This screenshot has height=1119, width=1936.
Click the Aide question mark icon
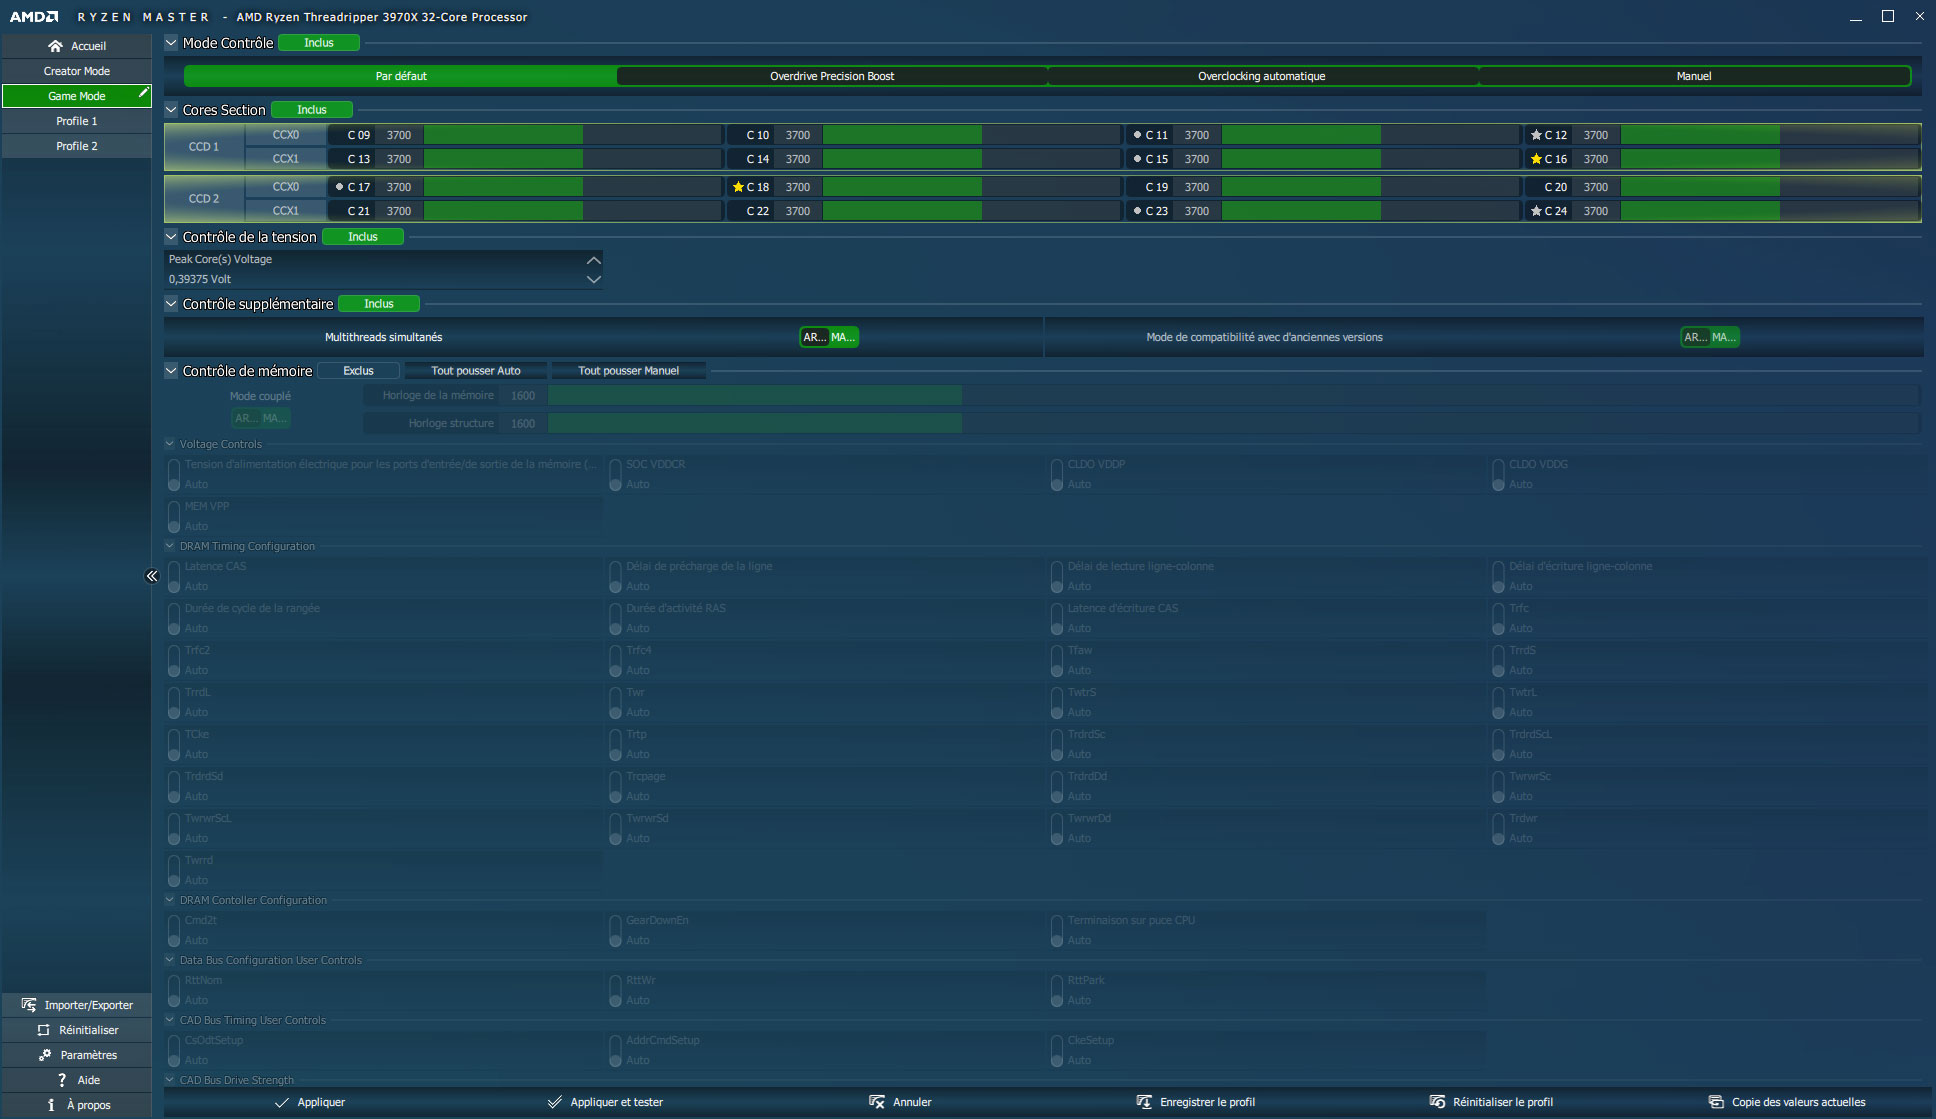click(x=62, y=1080)
